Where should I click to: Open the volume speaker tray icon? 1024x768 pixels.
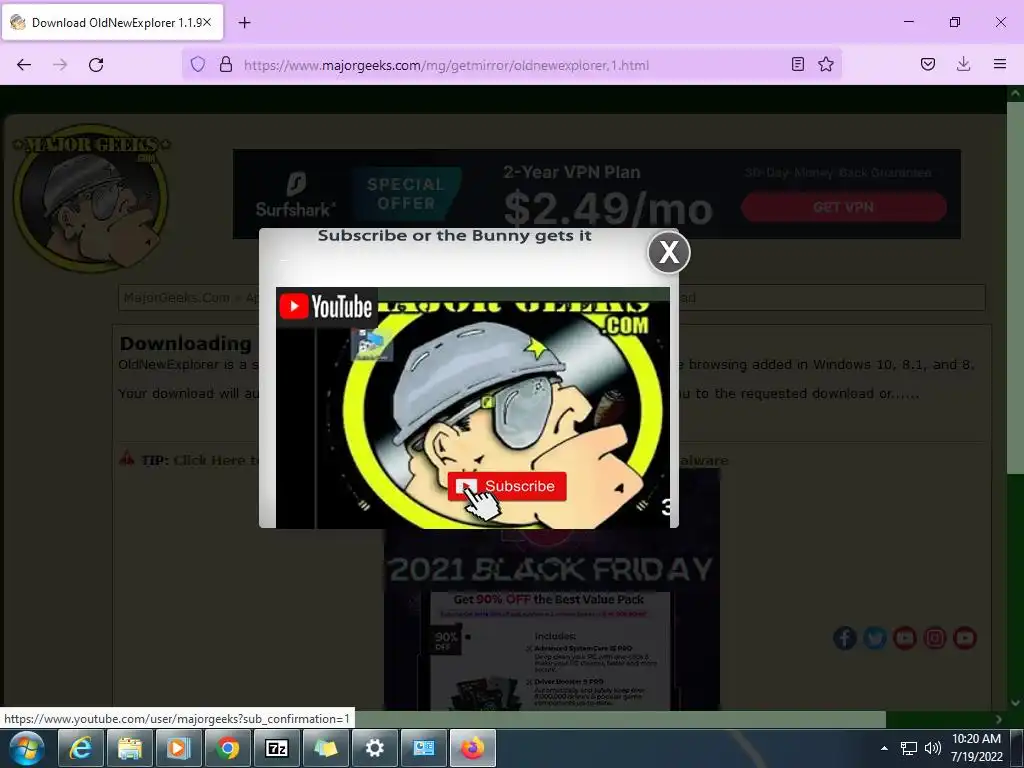(933, 748)
